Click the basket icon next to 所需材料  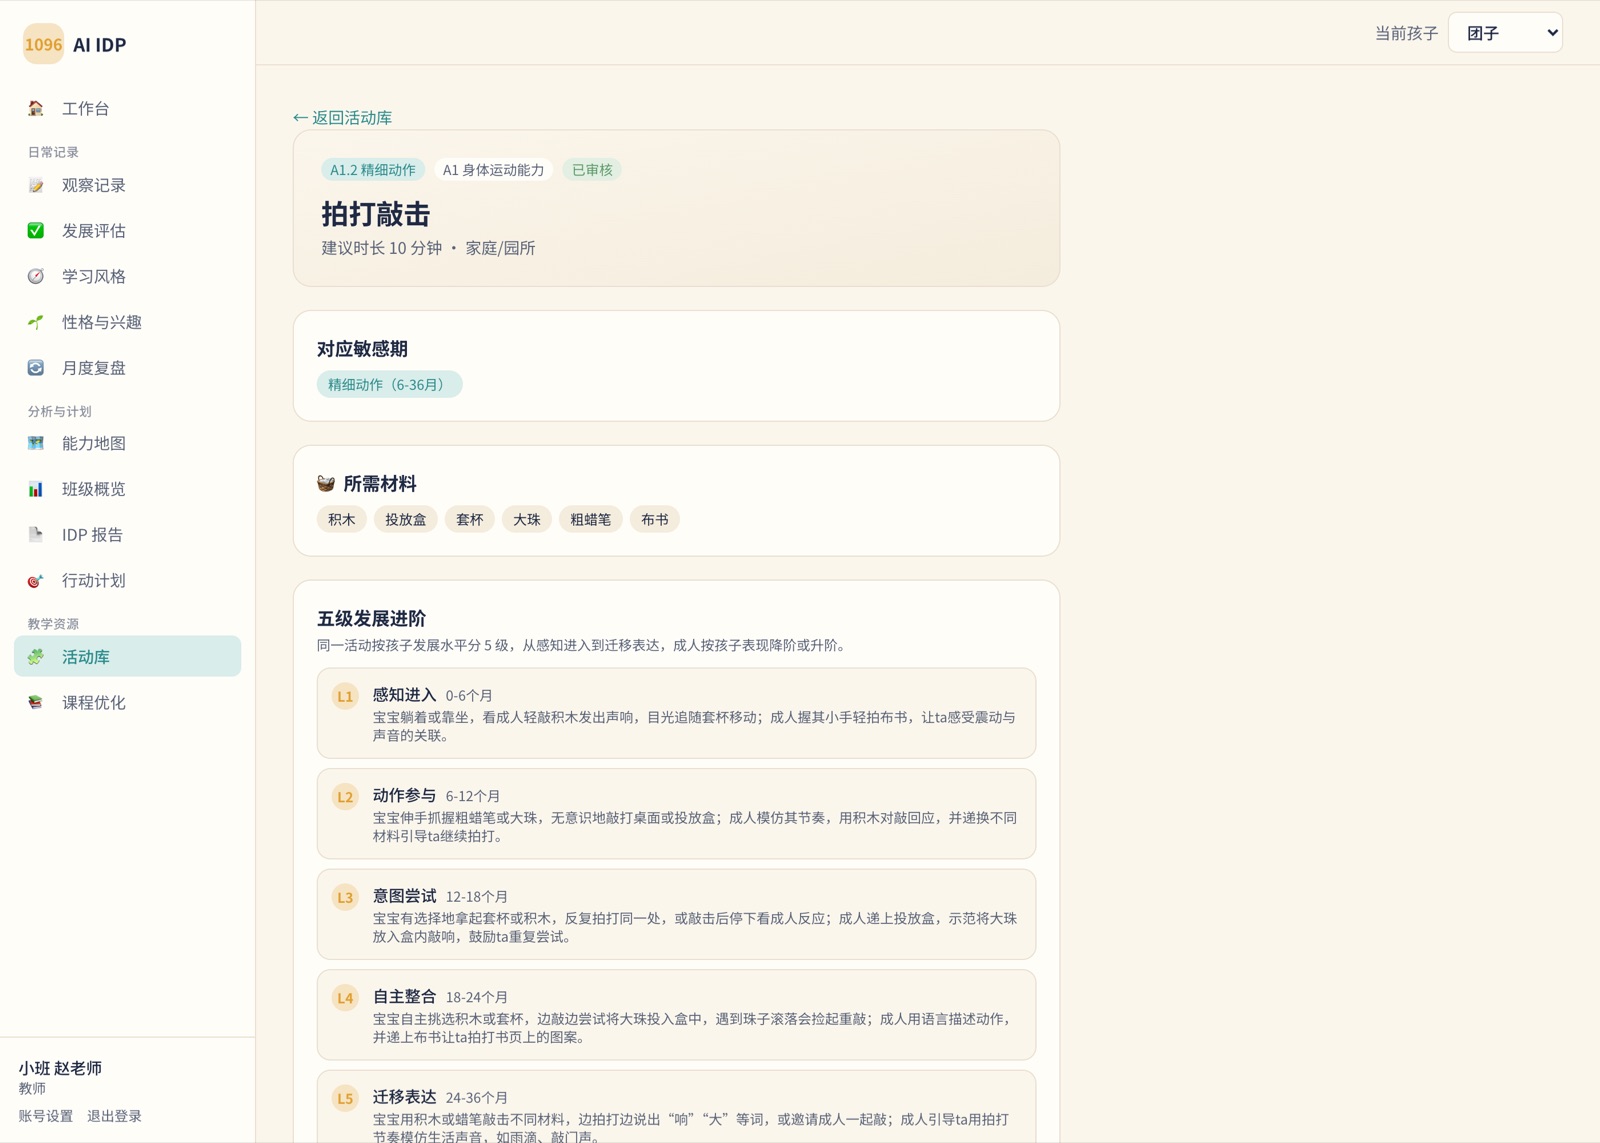click(x=326, y=484)
